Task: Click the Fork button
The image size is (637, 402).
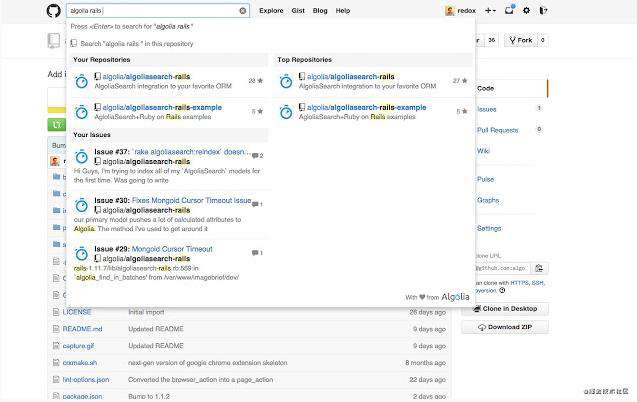Action: point(520,40)
